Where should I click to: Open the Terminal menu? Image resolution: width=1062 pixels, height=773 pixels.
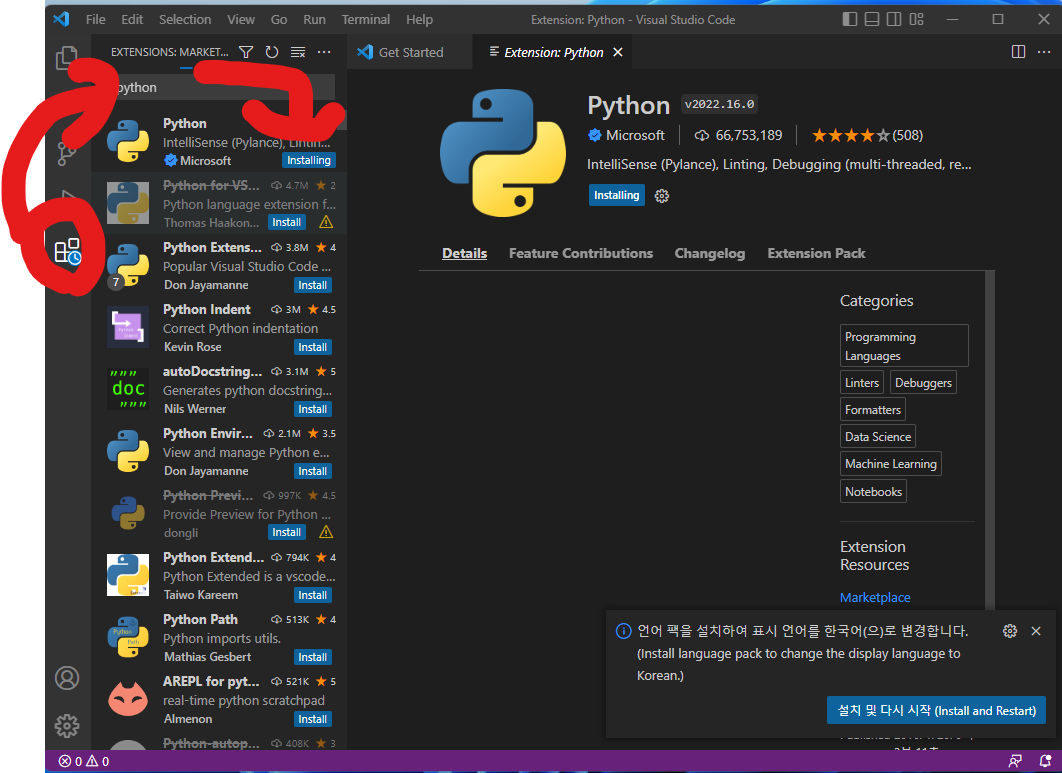pos(366,20)
